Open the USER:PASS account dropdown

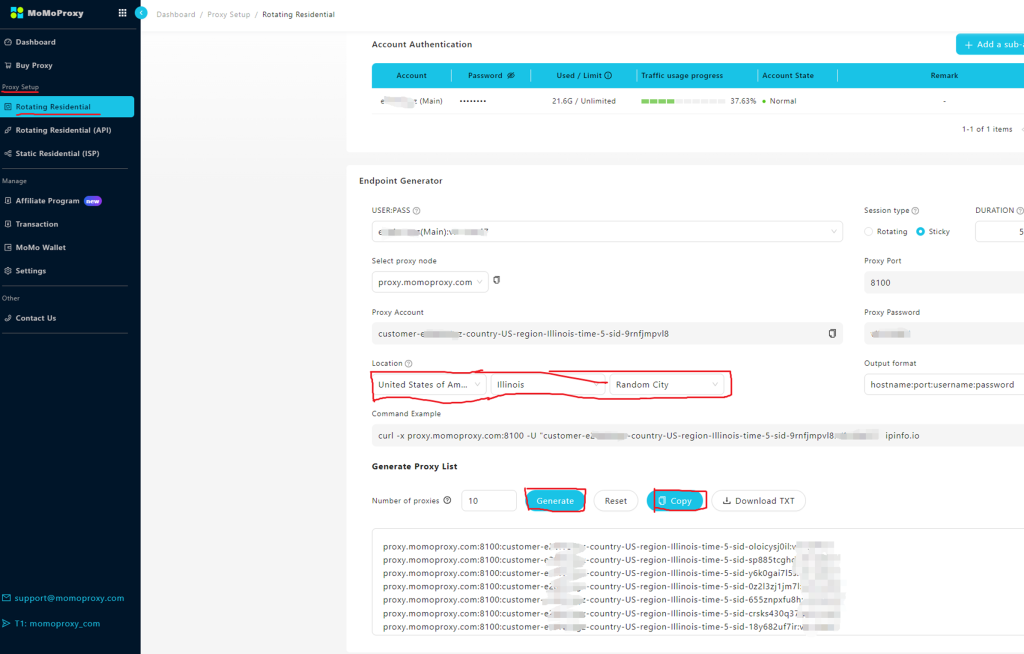[x=606, y=232]
